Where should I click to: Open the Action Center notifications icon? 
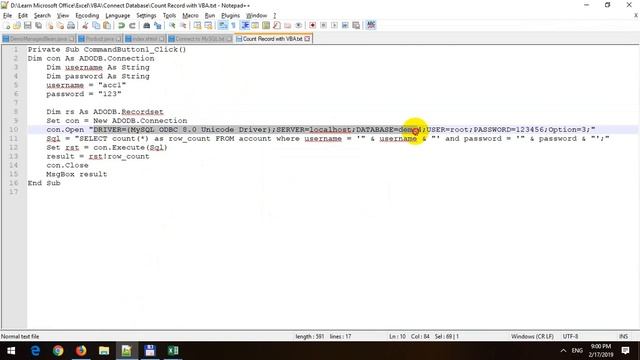(x=625, y=351)
